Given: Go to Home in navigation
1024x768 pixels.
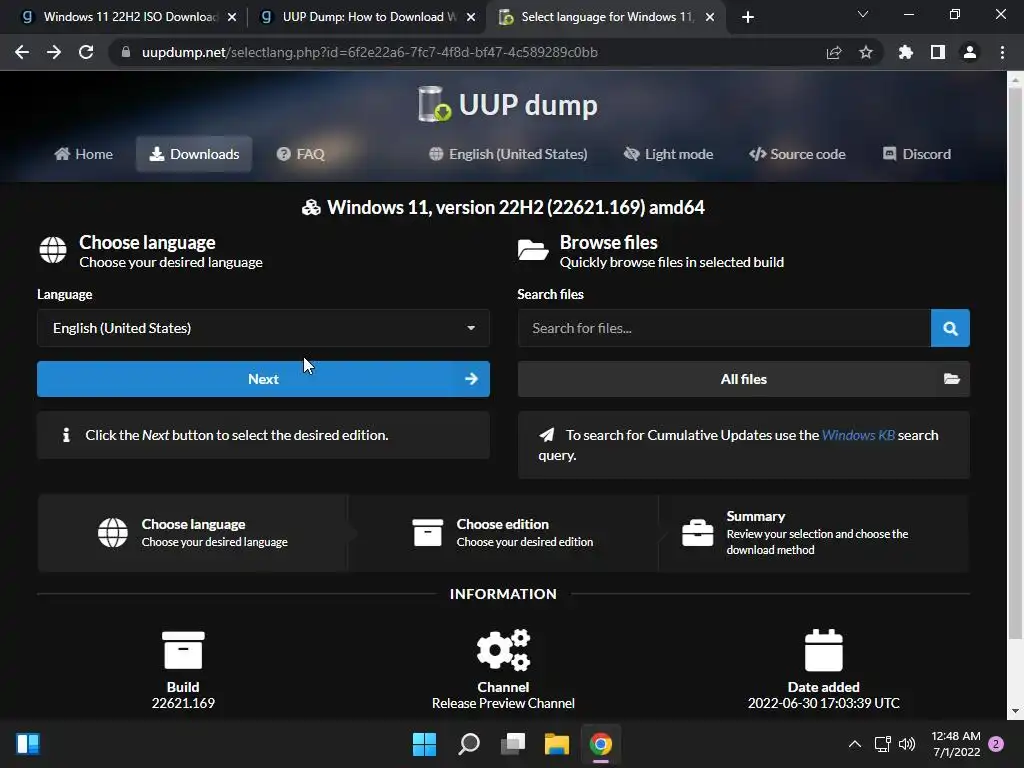Looking at the screenshot, I should [84, 154].
